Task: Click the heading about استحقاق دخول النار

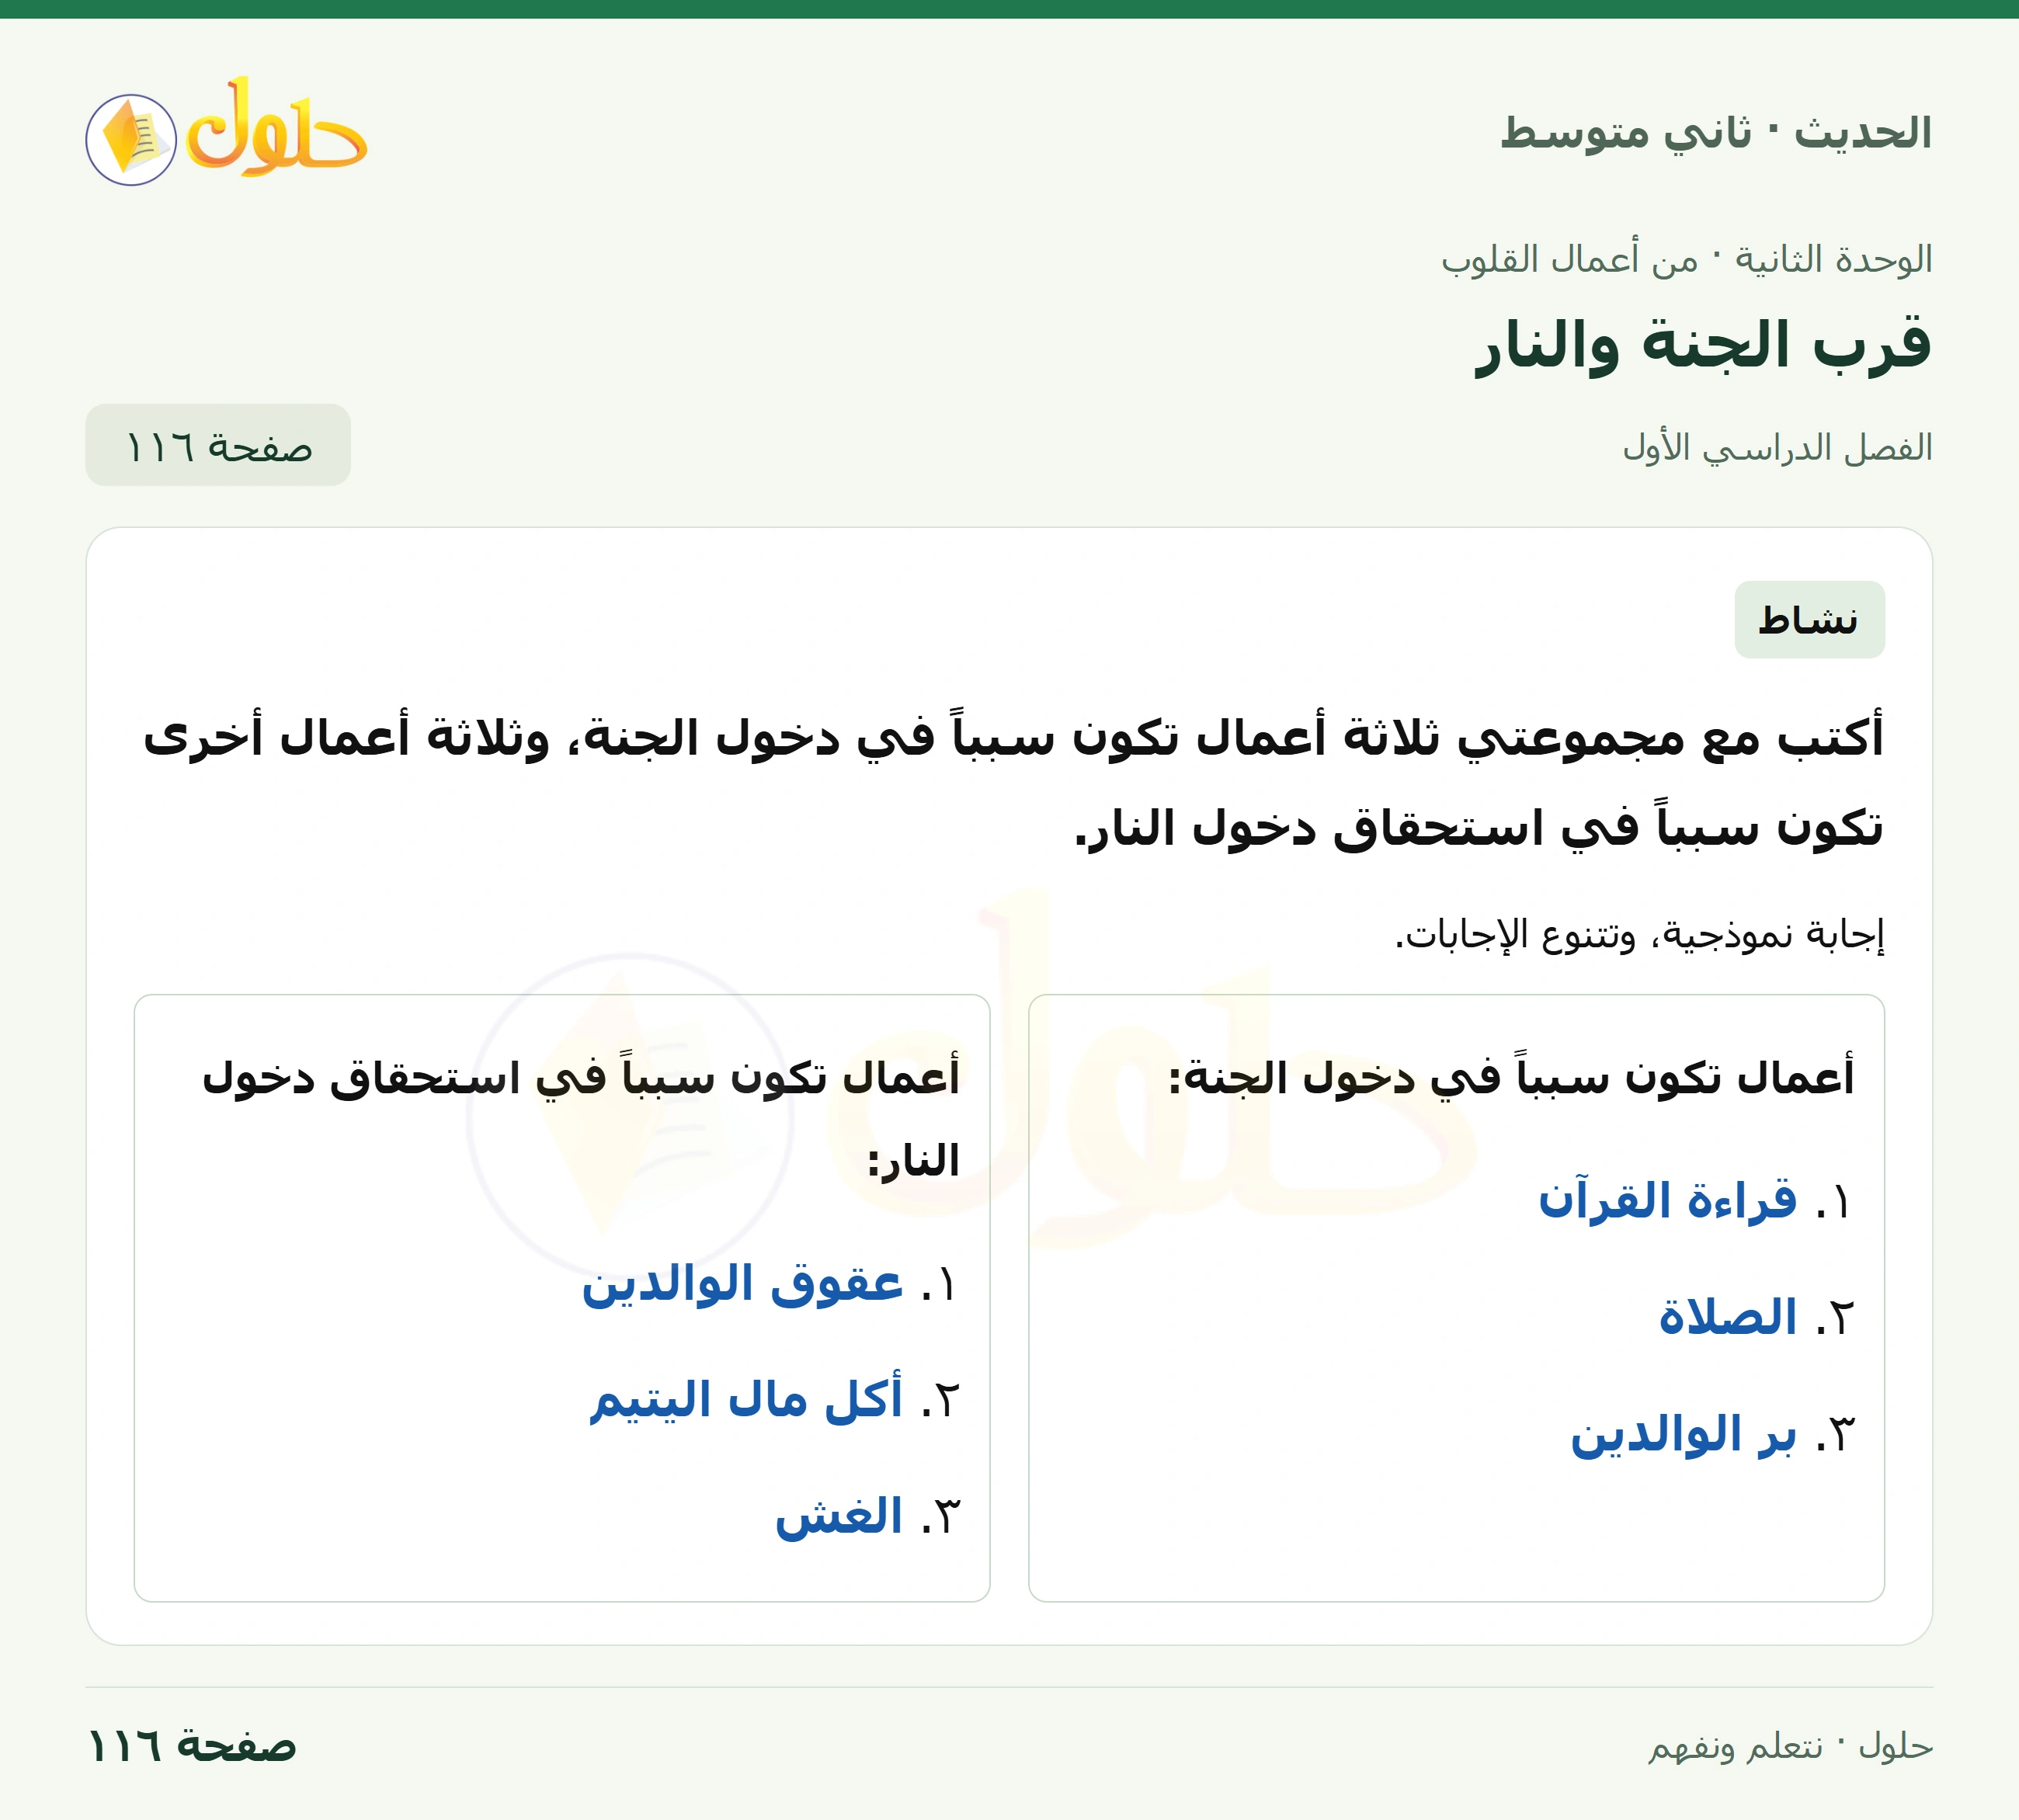Action: point(581,1118)
